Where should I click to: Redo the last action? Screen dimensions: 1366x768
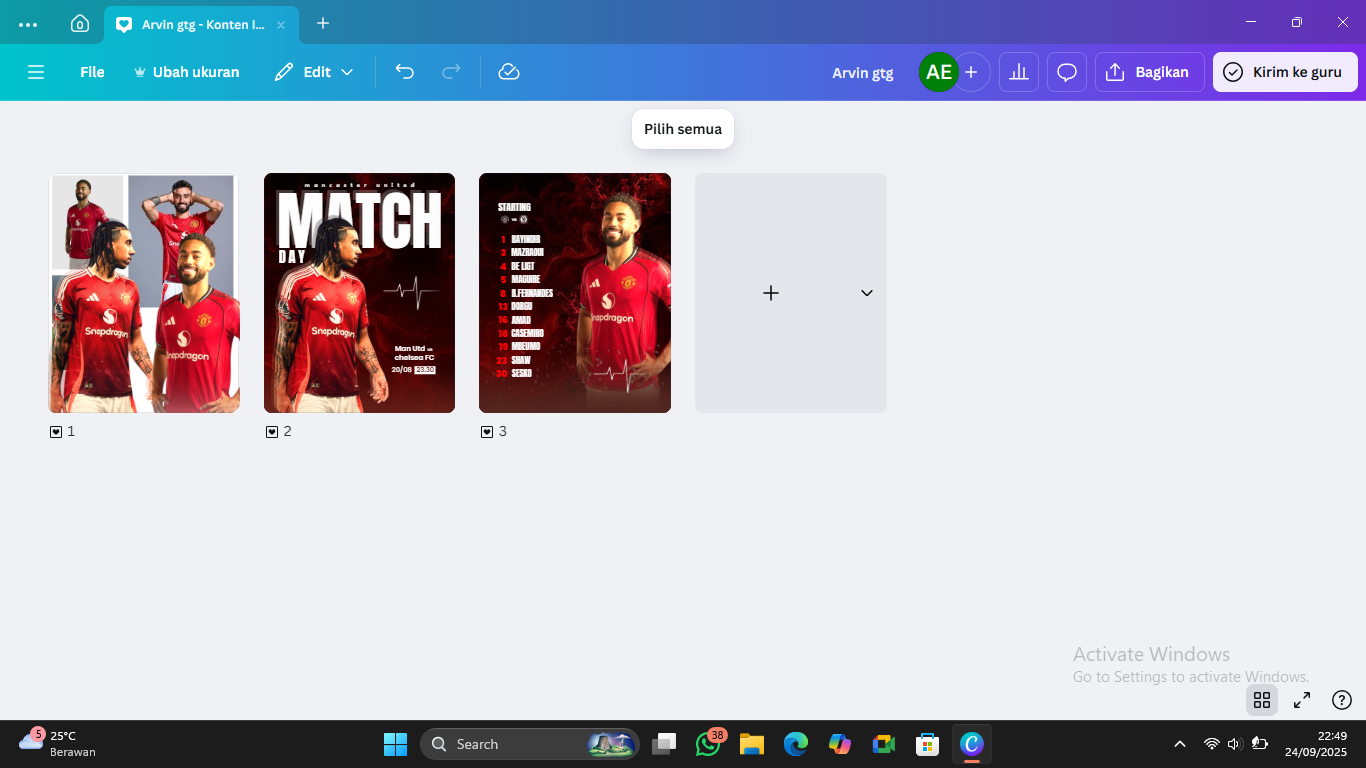[451, 72]
